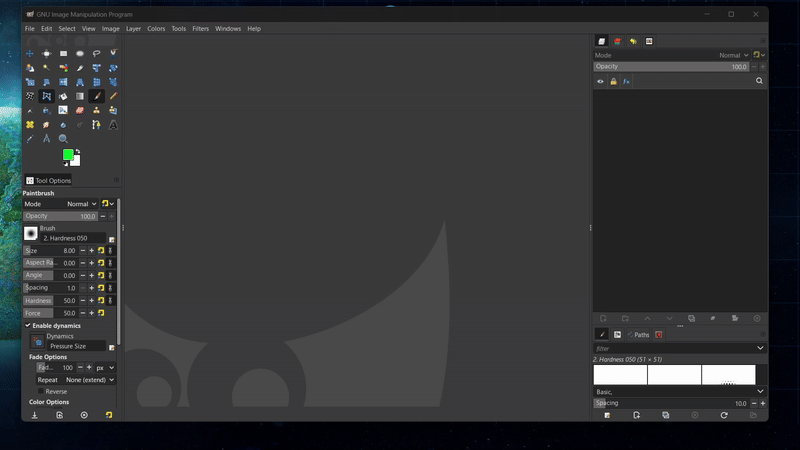This screenshot has width=800, height=450.
Task: Open the fade length px unit dropdown
Action: point(105,367)
